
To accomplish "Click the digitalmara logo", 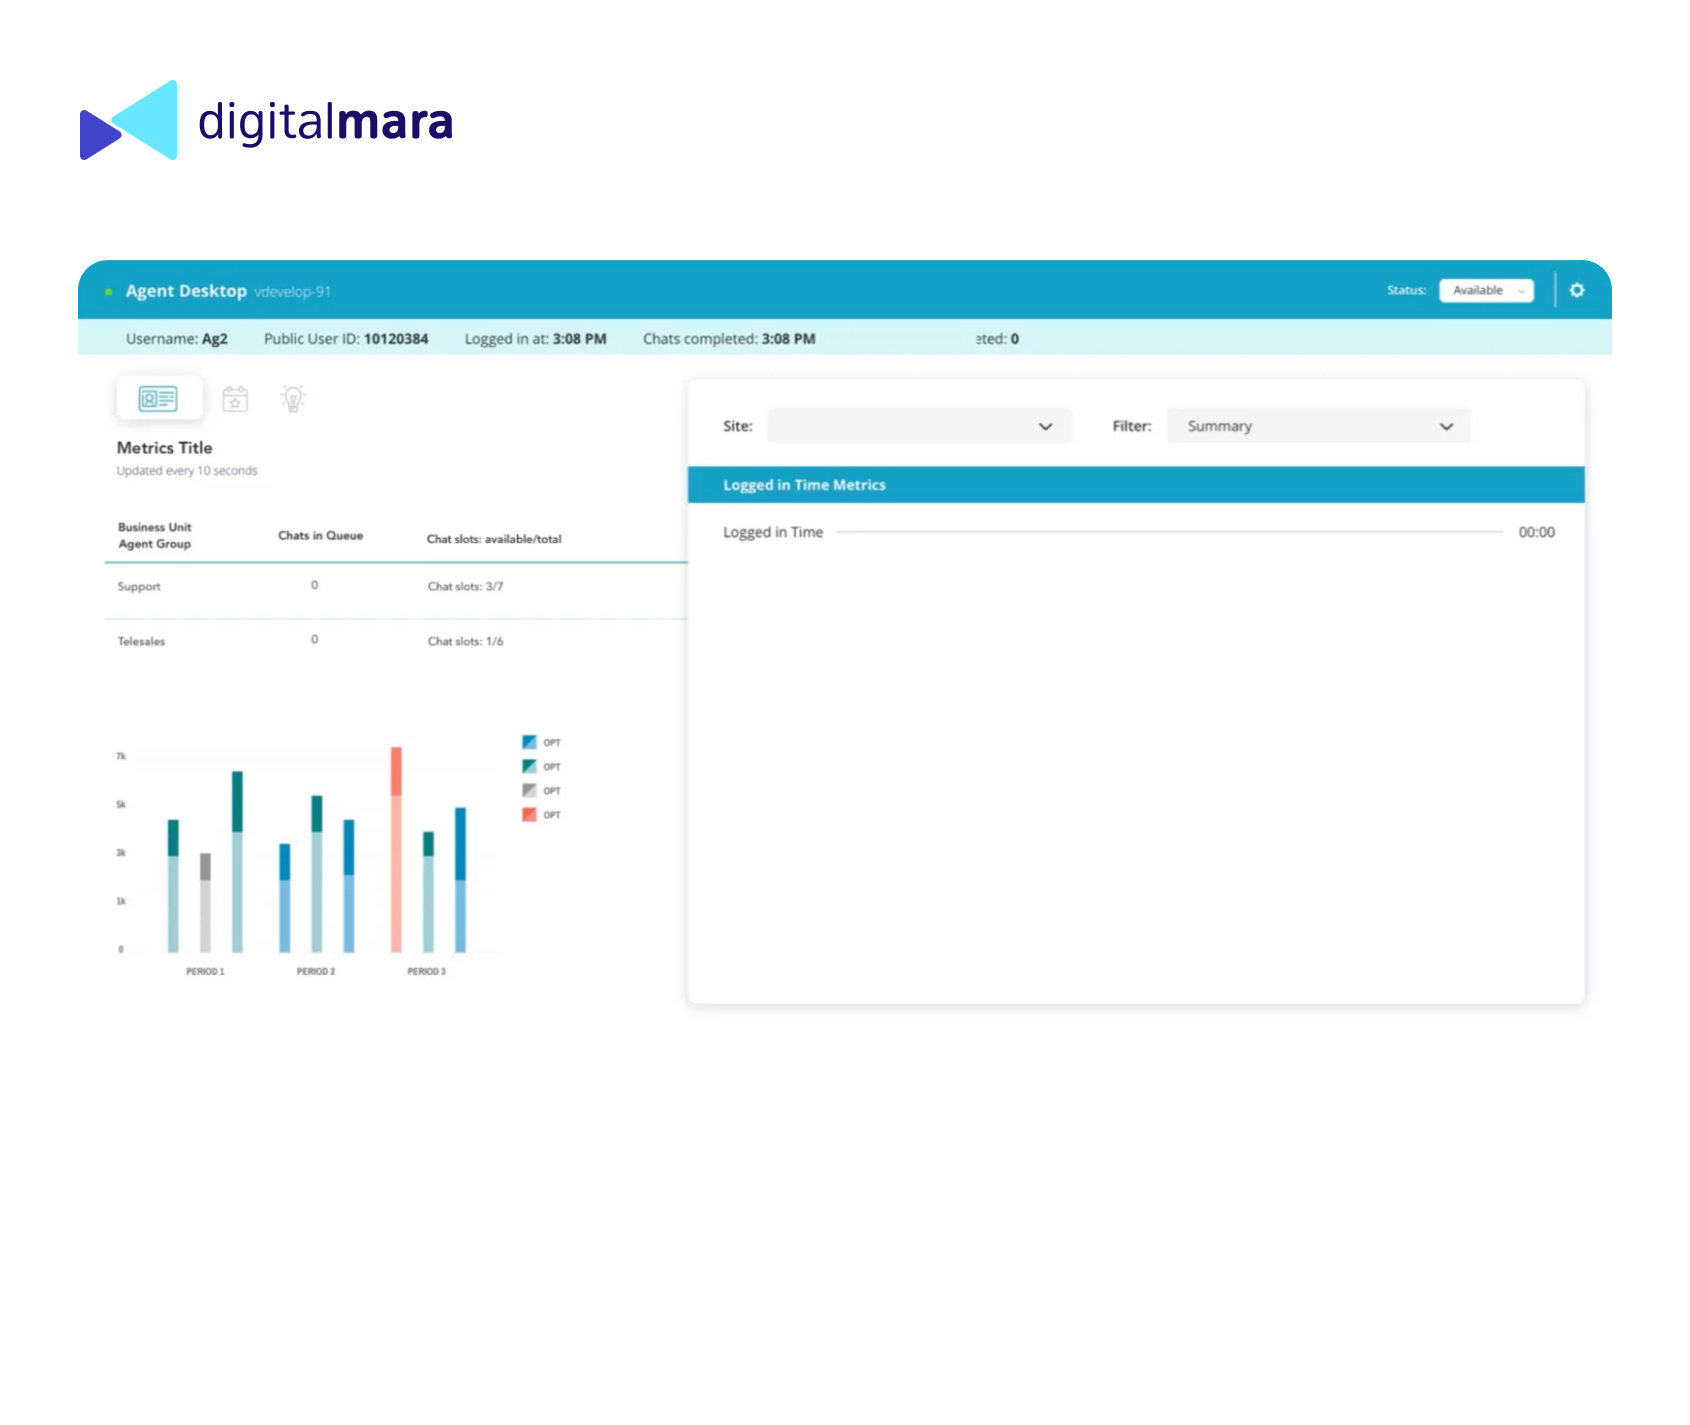I will [266, 121].
